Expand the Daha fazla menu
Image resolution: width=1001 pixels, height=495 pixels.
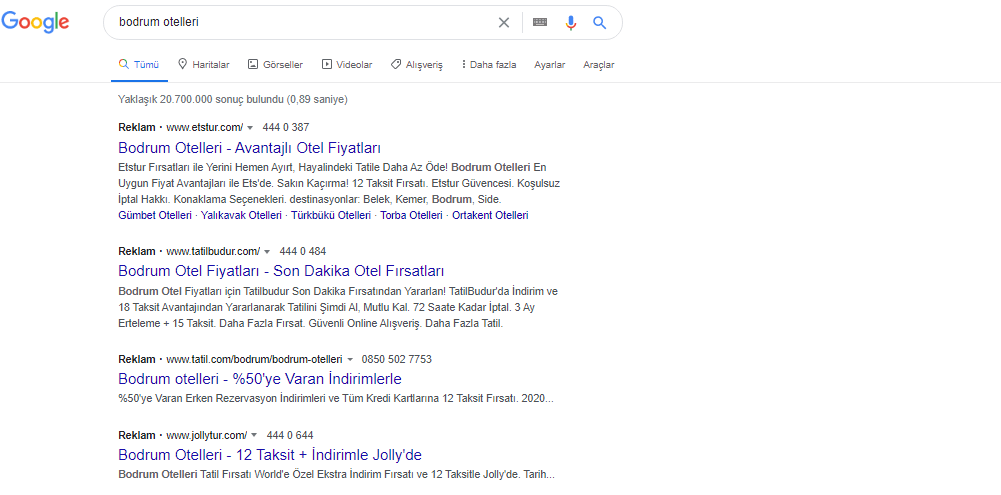click(488, 65)
